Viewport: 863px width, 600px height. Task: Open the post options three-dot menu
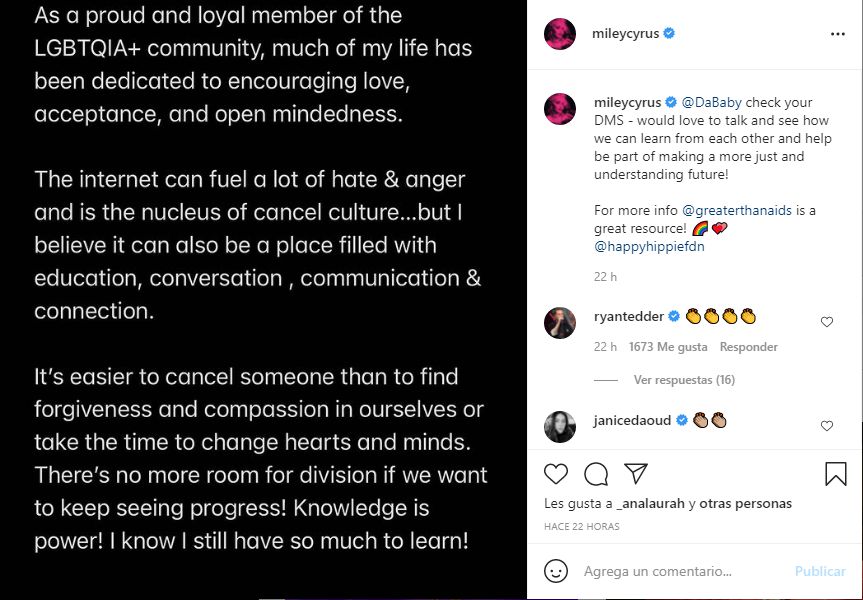(x=838, y=32)
